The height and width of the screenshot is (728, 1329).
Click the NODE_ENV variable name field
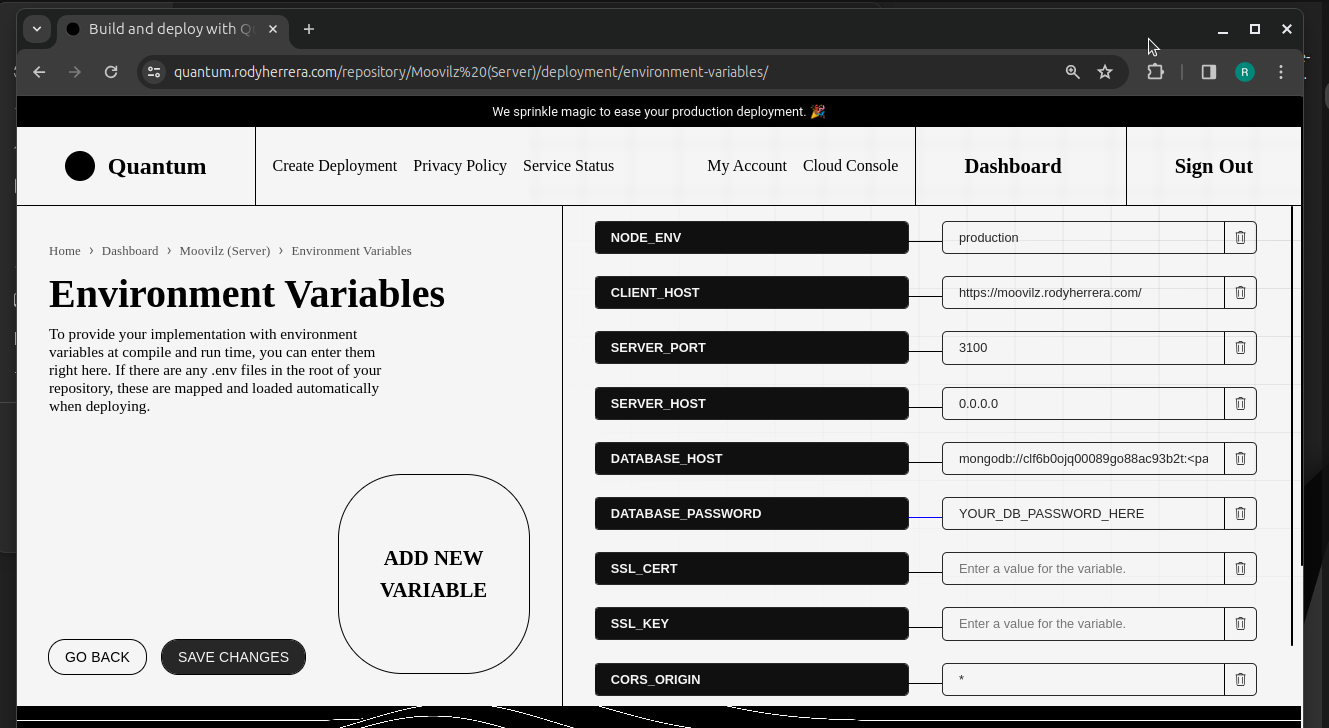point(751,238)
